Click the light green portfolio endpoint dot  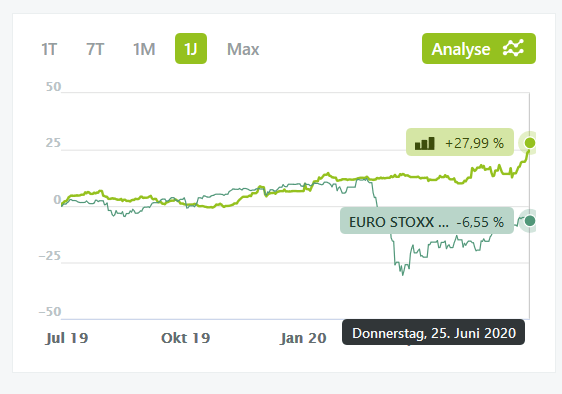pos(530,143)
